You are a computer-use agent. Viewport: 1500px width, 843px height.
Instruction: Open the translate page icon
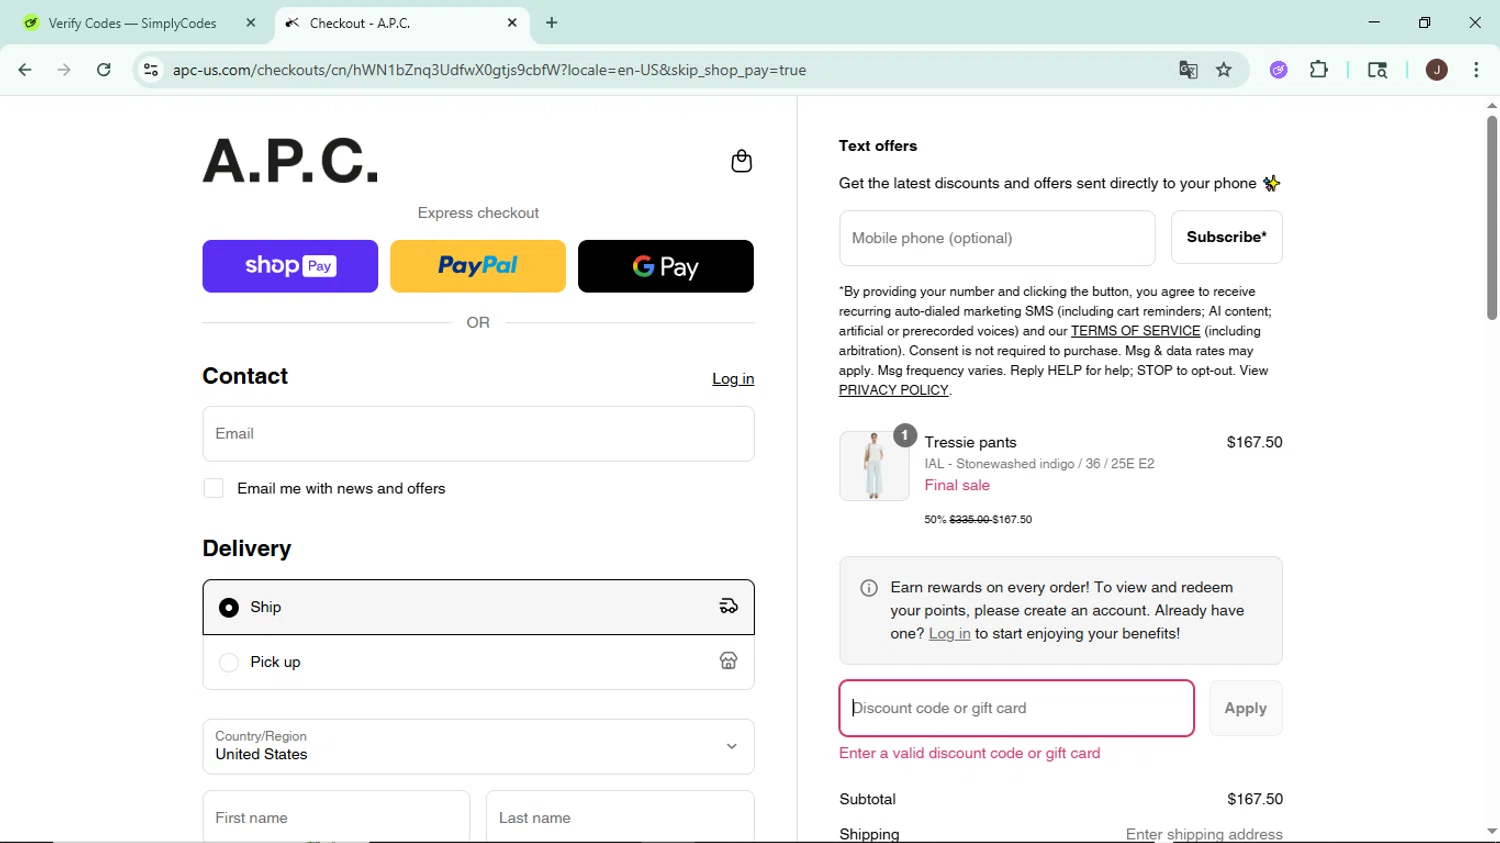point(1188,70)
